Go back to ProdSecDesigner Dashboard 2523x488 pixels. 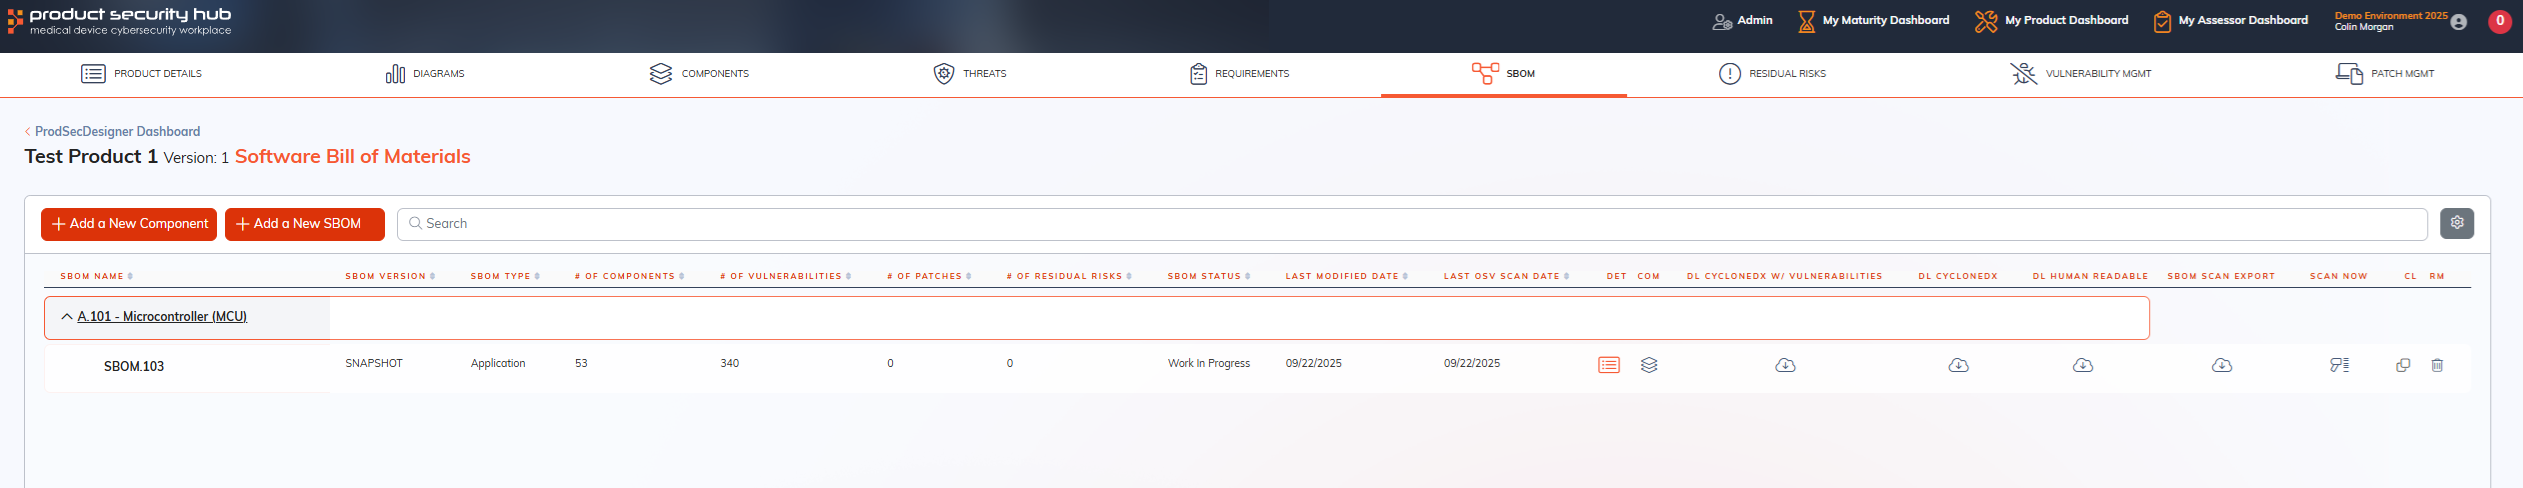(112, 131)
